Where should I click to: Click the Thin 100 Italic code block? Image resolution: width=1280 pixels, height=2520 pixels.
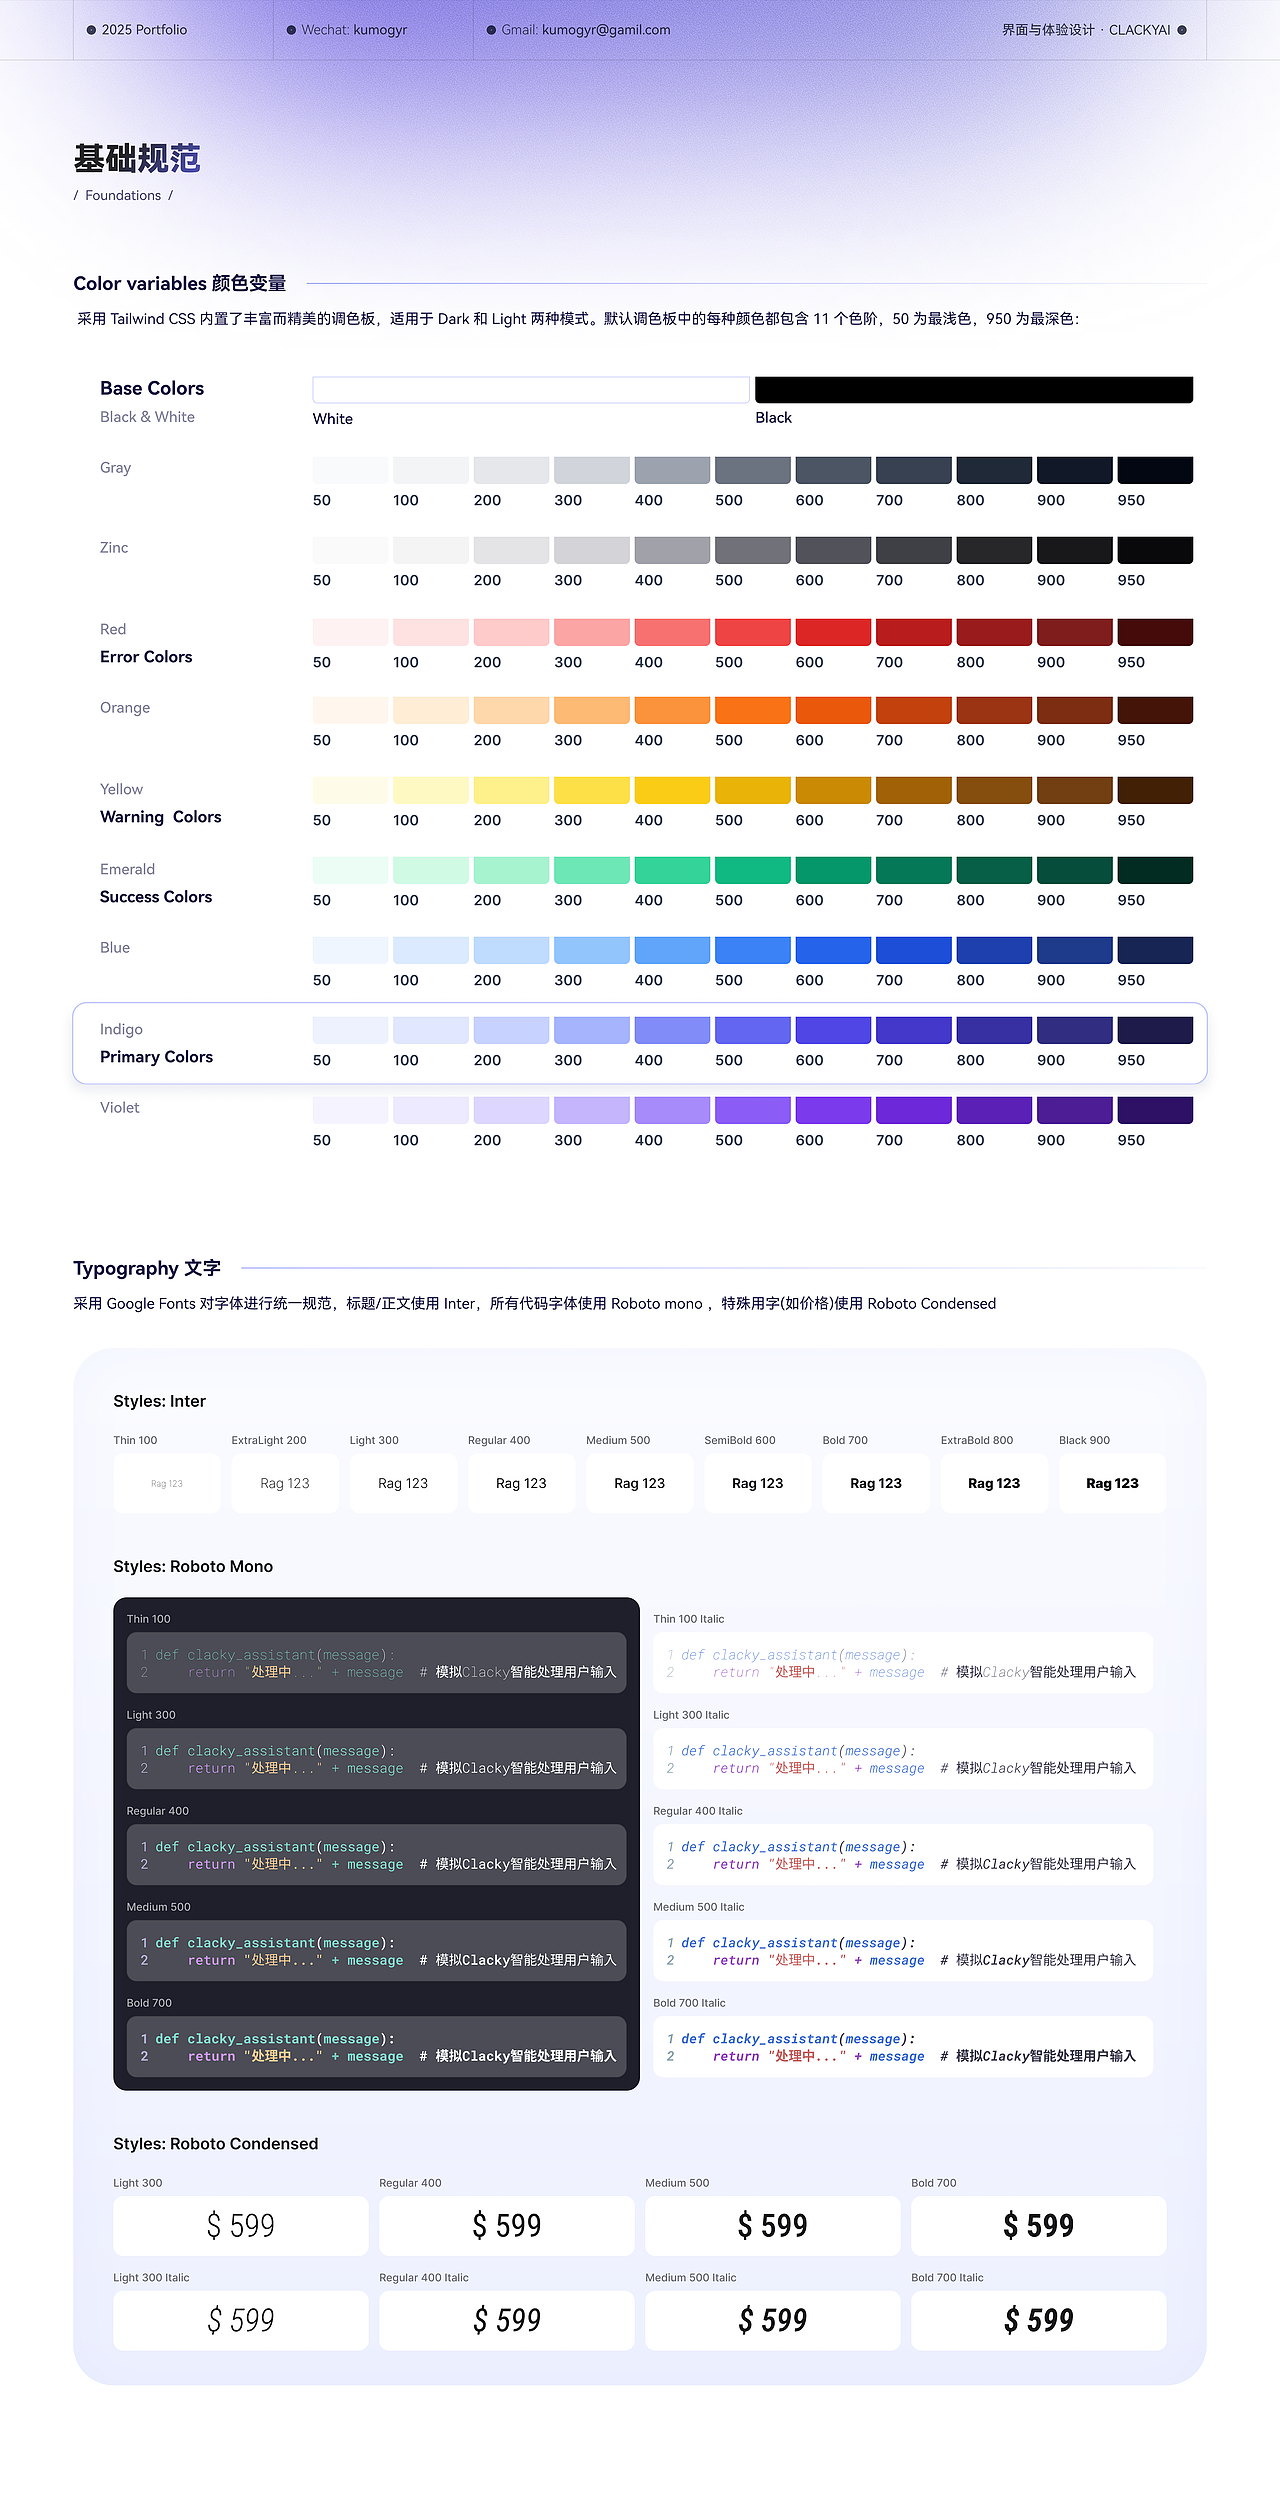[903, 1663]
